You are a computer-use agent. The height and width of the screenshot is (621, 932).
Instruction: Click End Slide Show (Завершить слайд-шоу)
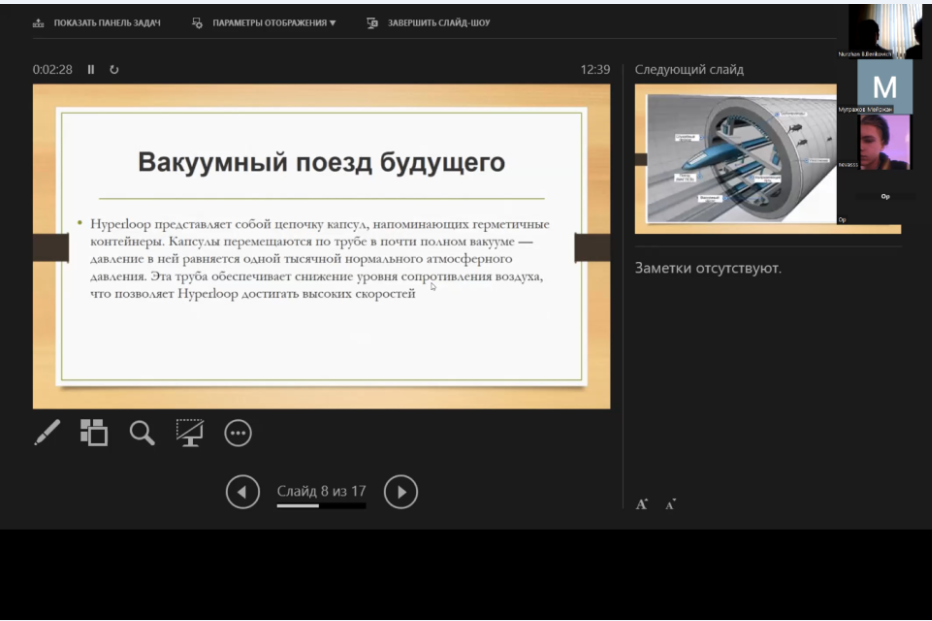point(429,23)
